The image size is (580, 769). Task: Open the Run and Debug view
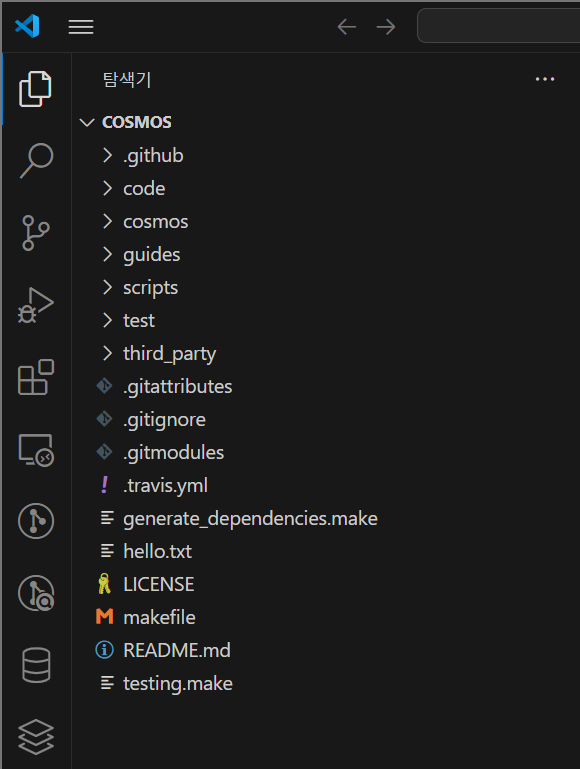pyautogui.click(x=36, y=305)
